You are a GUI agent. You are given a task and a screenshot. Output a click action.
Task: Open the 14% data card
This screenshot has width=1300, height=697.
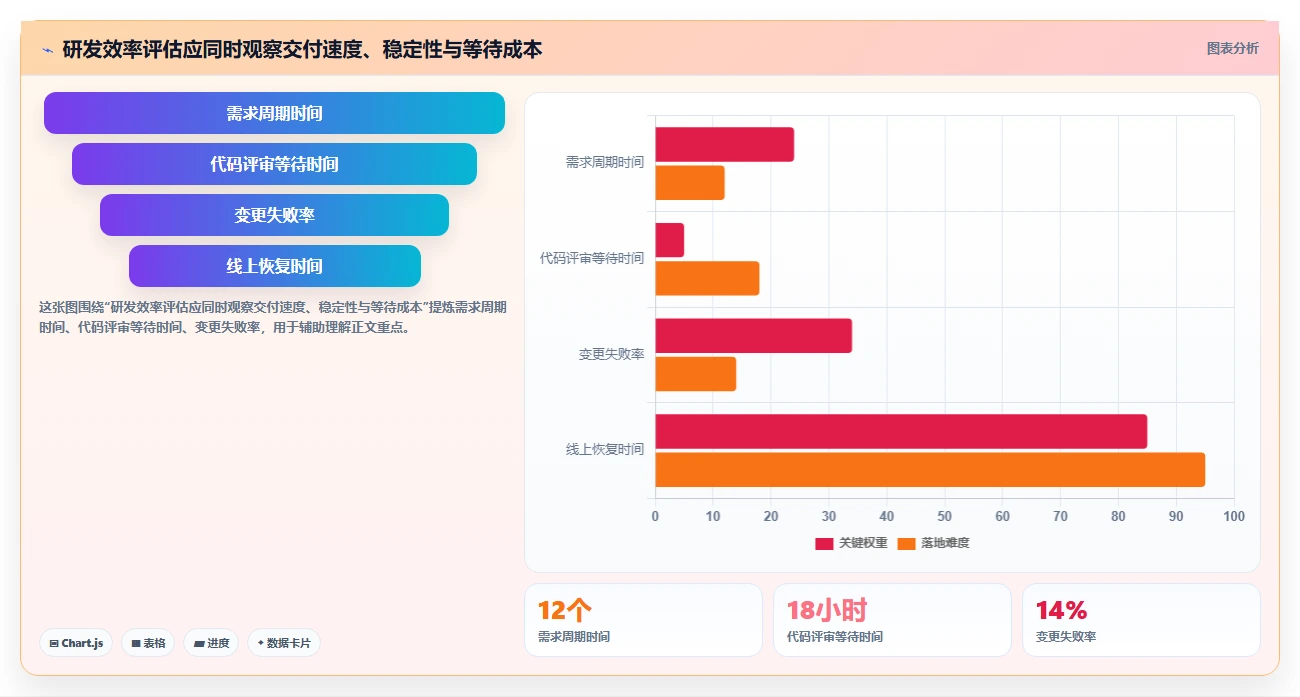[1141, 620]
